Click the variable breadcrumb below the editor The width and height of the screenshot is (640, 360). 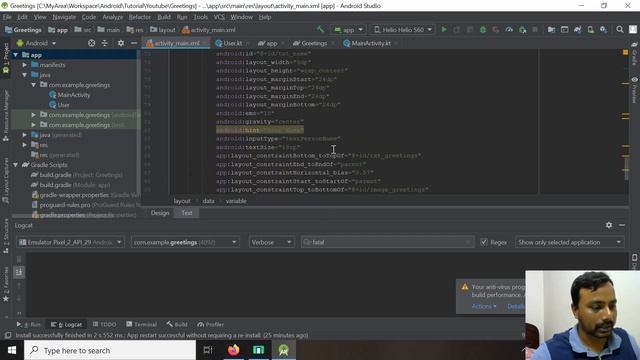[x=236, y=201]
